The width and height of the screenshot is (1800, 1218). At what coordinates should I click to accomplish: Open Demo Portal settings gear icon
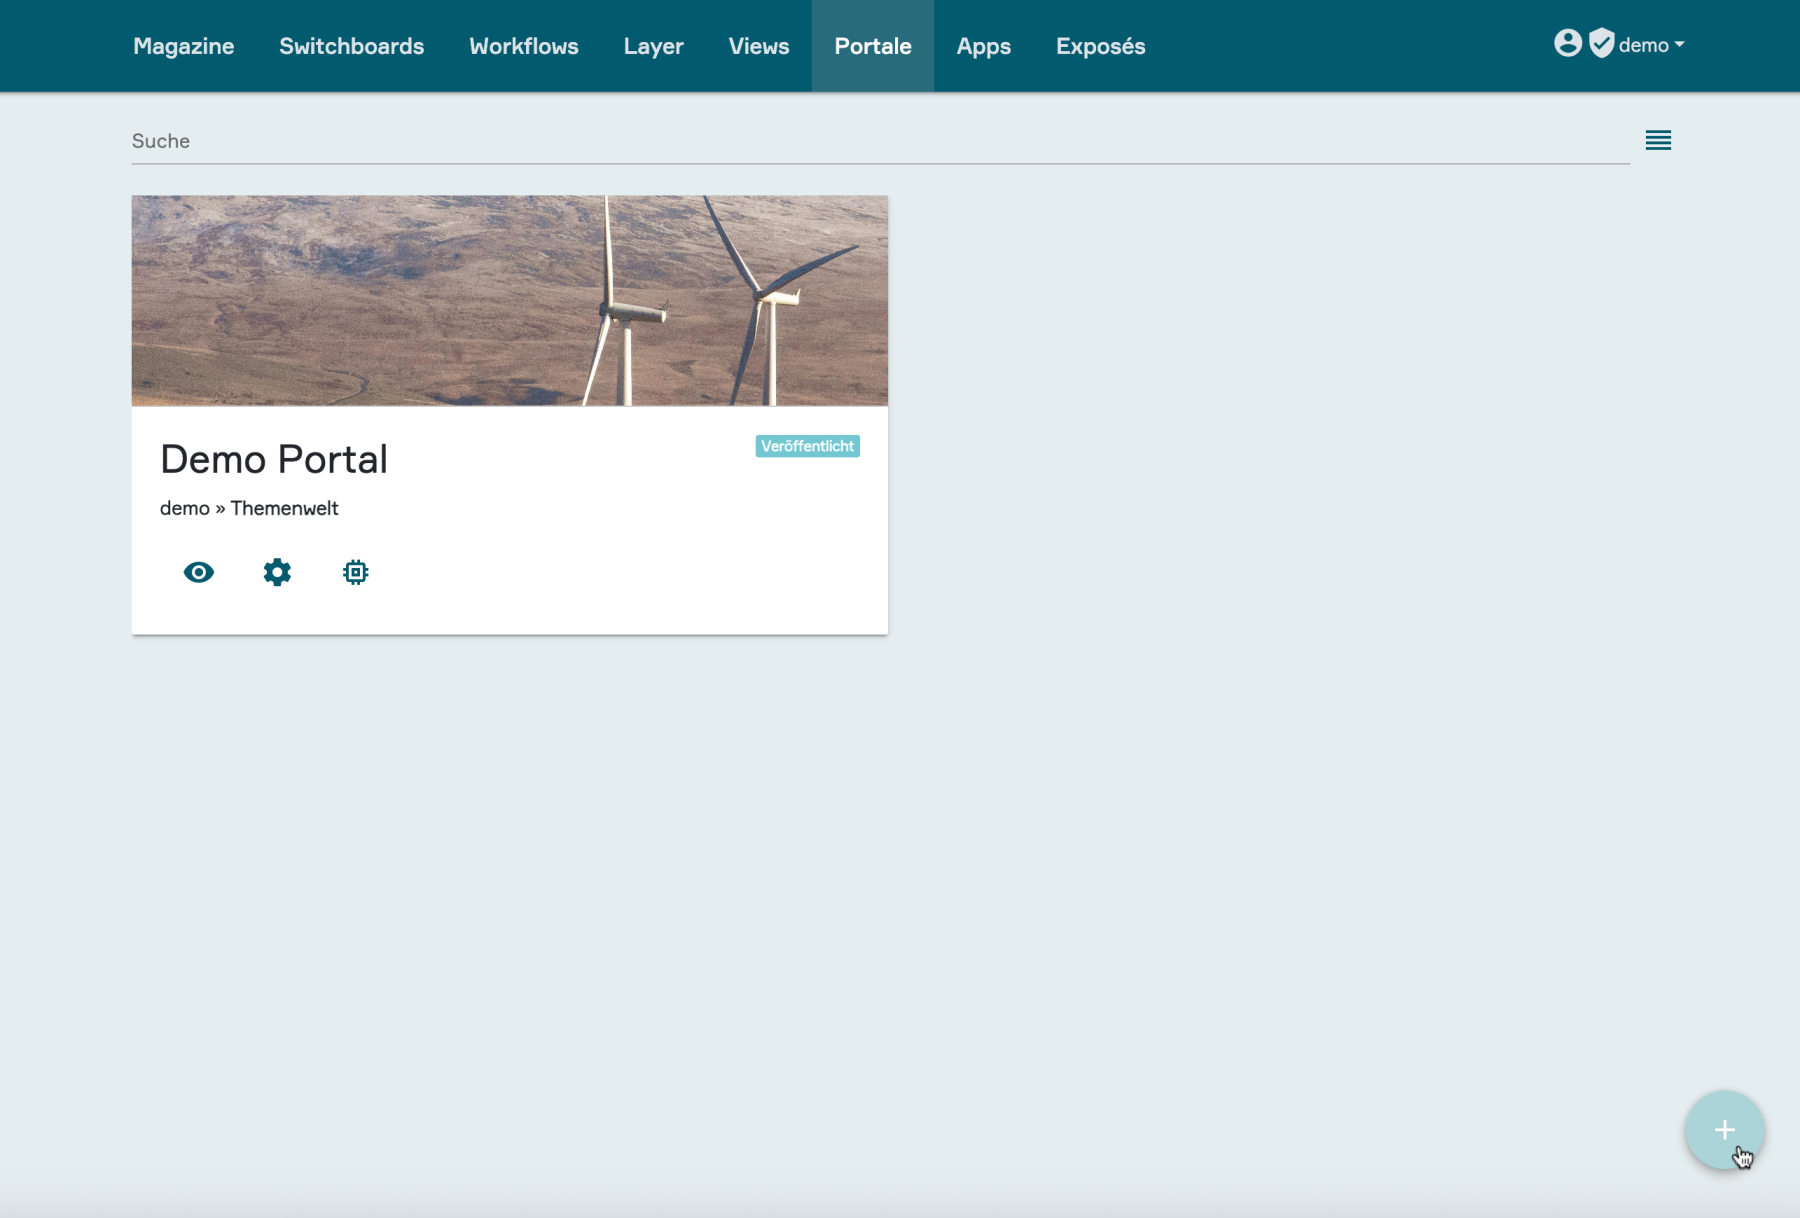click(277, 572)
